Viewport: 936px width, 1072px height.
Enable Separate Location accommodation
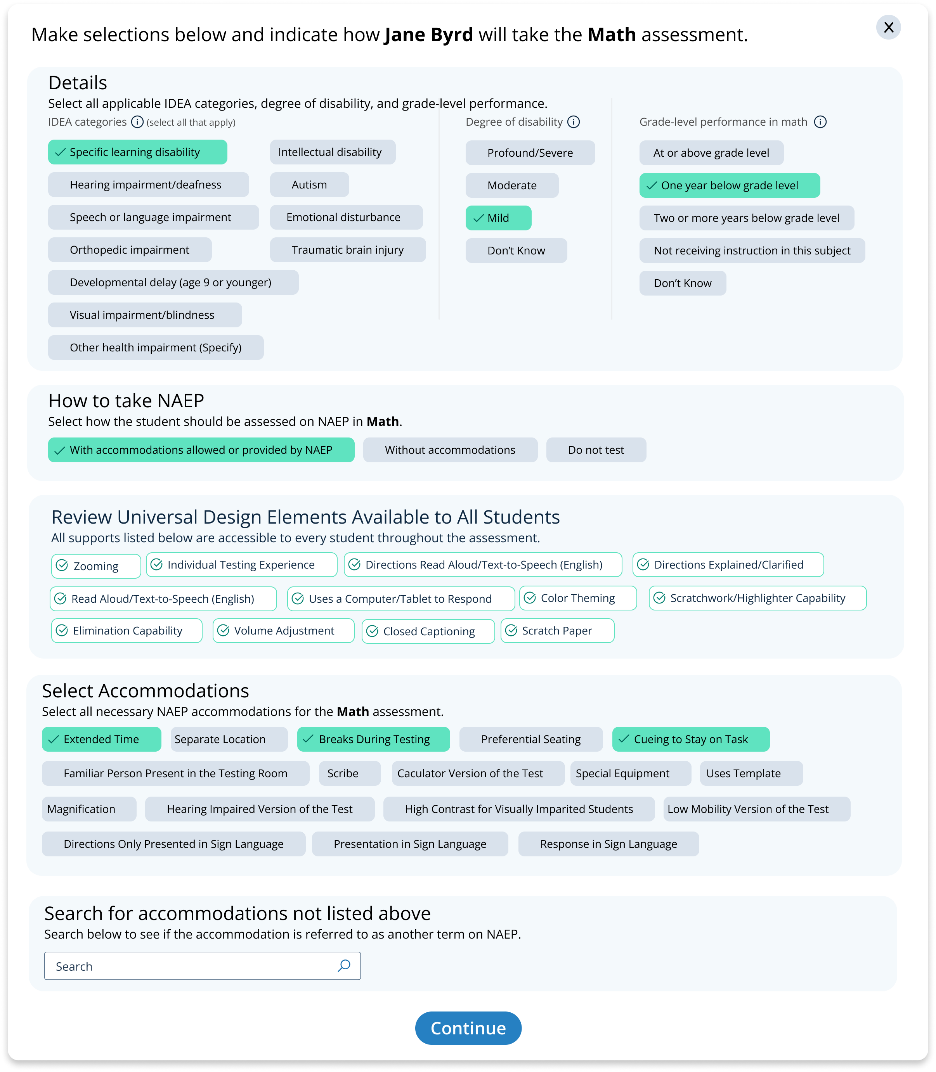[220, 739]
